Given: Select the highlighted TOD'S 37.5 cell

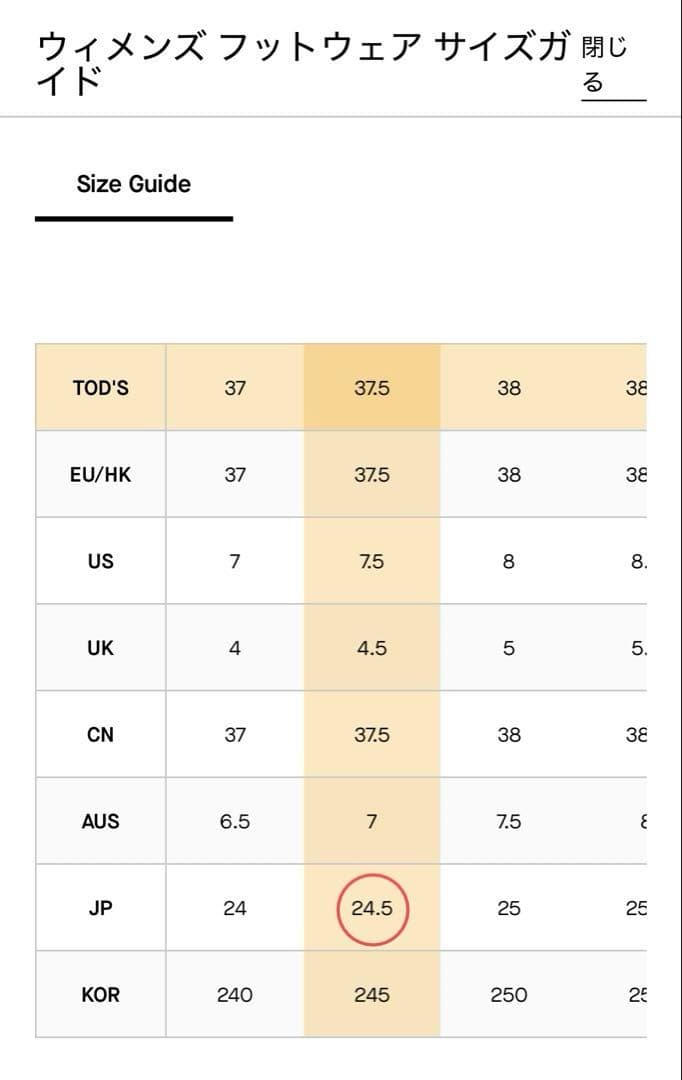Looking at the screenshot, I should coord(372,388).
